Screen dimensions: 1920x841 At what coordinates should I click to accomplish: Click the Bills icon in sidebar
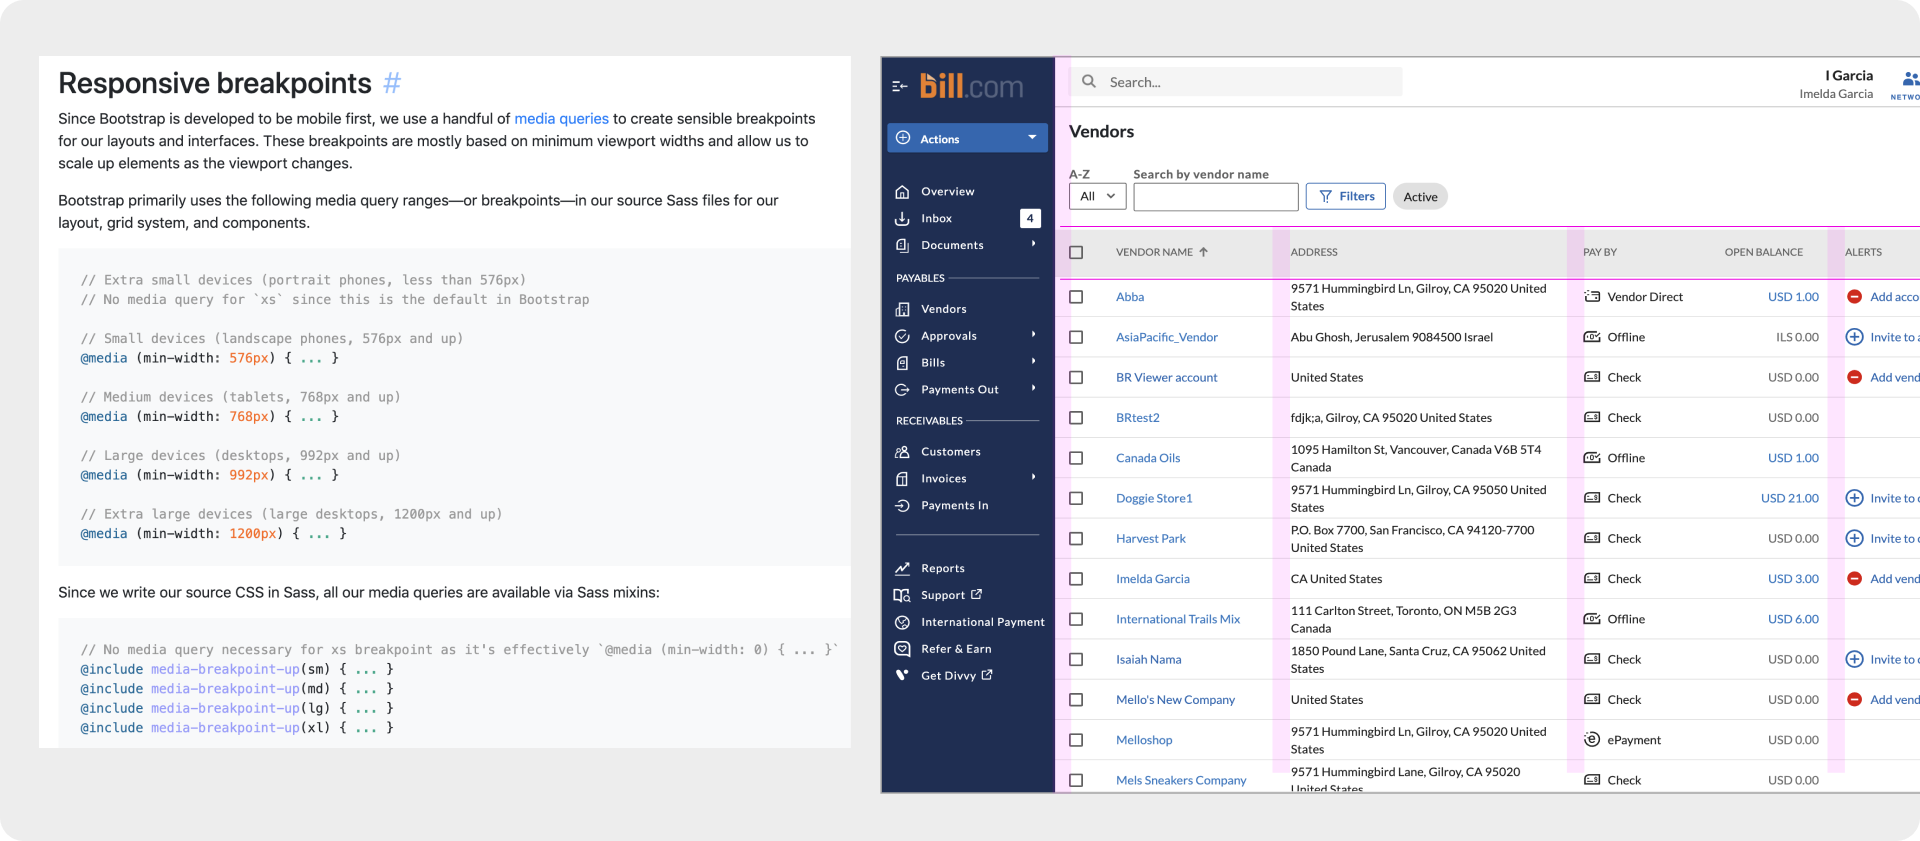point(902,363)
